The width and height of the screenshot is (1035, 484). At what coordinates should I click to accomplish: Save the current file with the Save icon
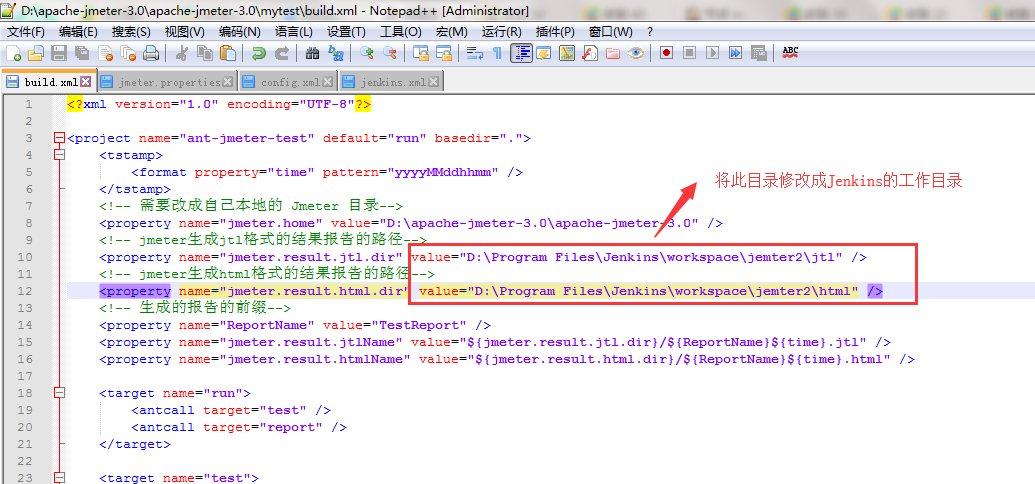(59, 53)
